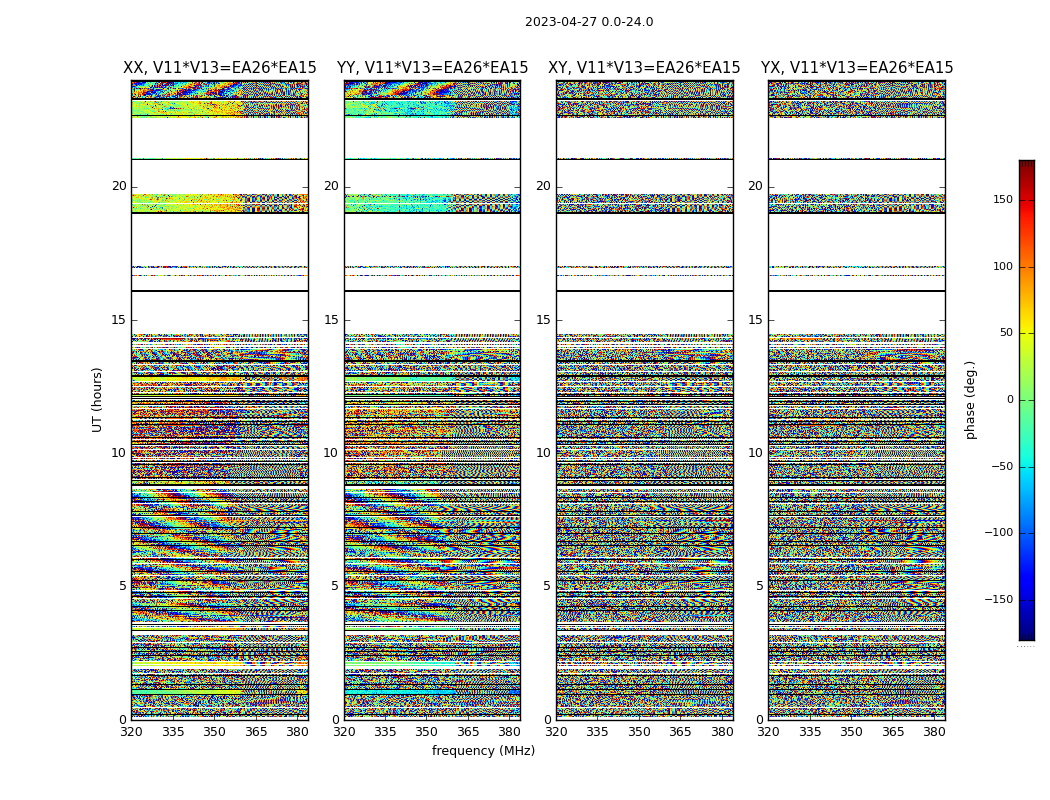
Task: Click the 365 frequency tick under XX panel
Action: [256, 732]
